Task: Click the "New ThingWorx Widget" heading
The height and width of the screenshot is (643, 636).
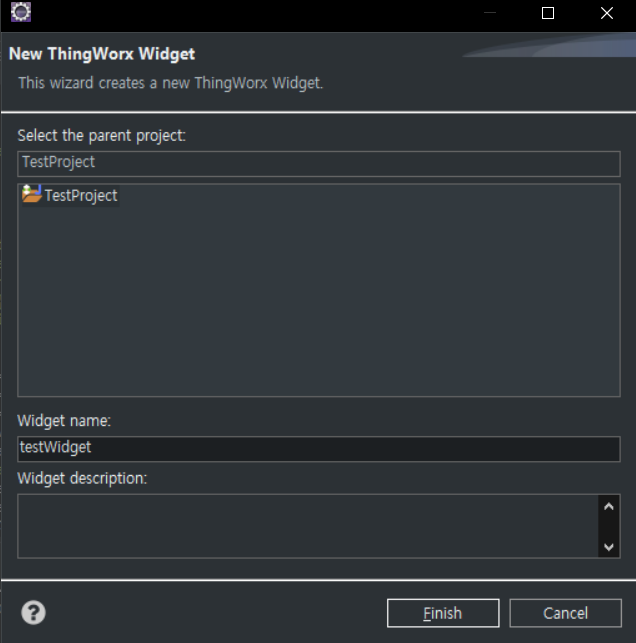Action: click(101, 54)
